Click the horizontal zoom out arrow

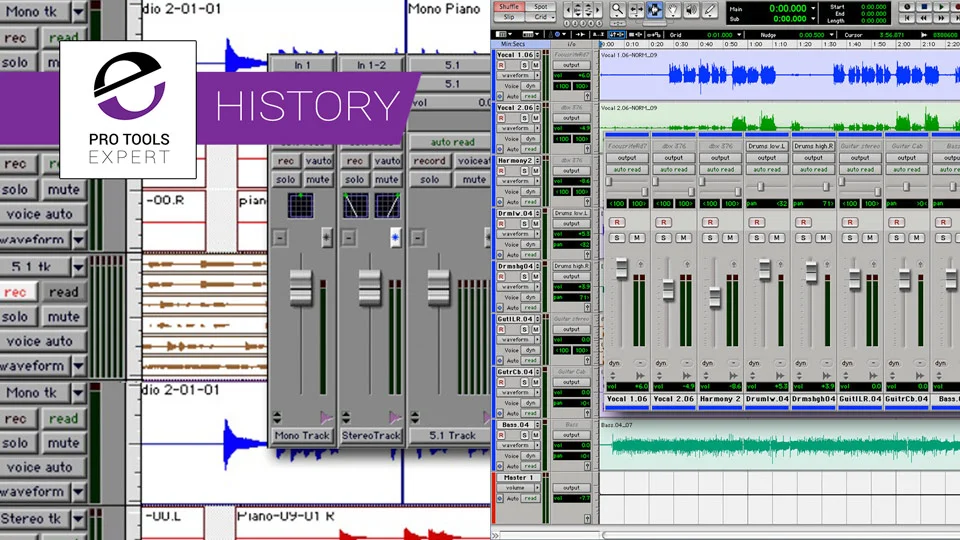point(568,10)
